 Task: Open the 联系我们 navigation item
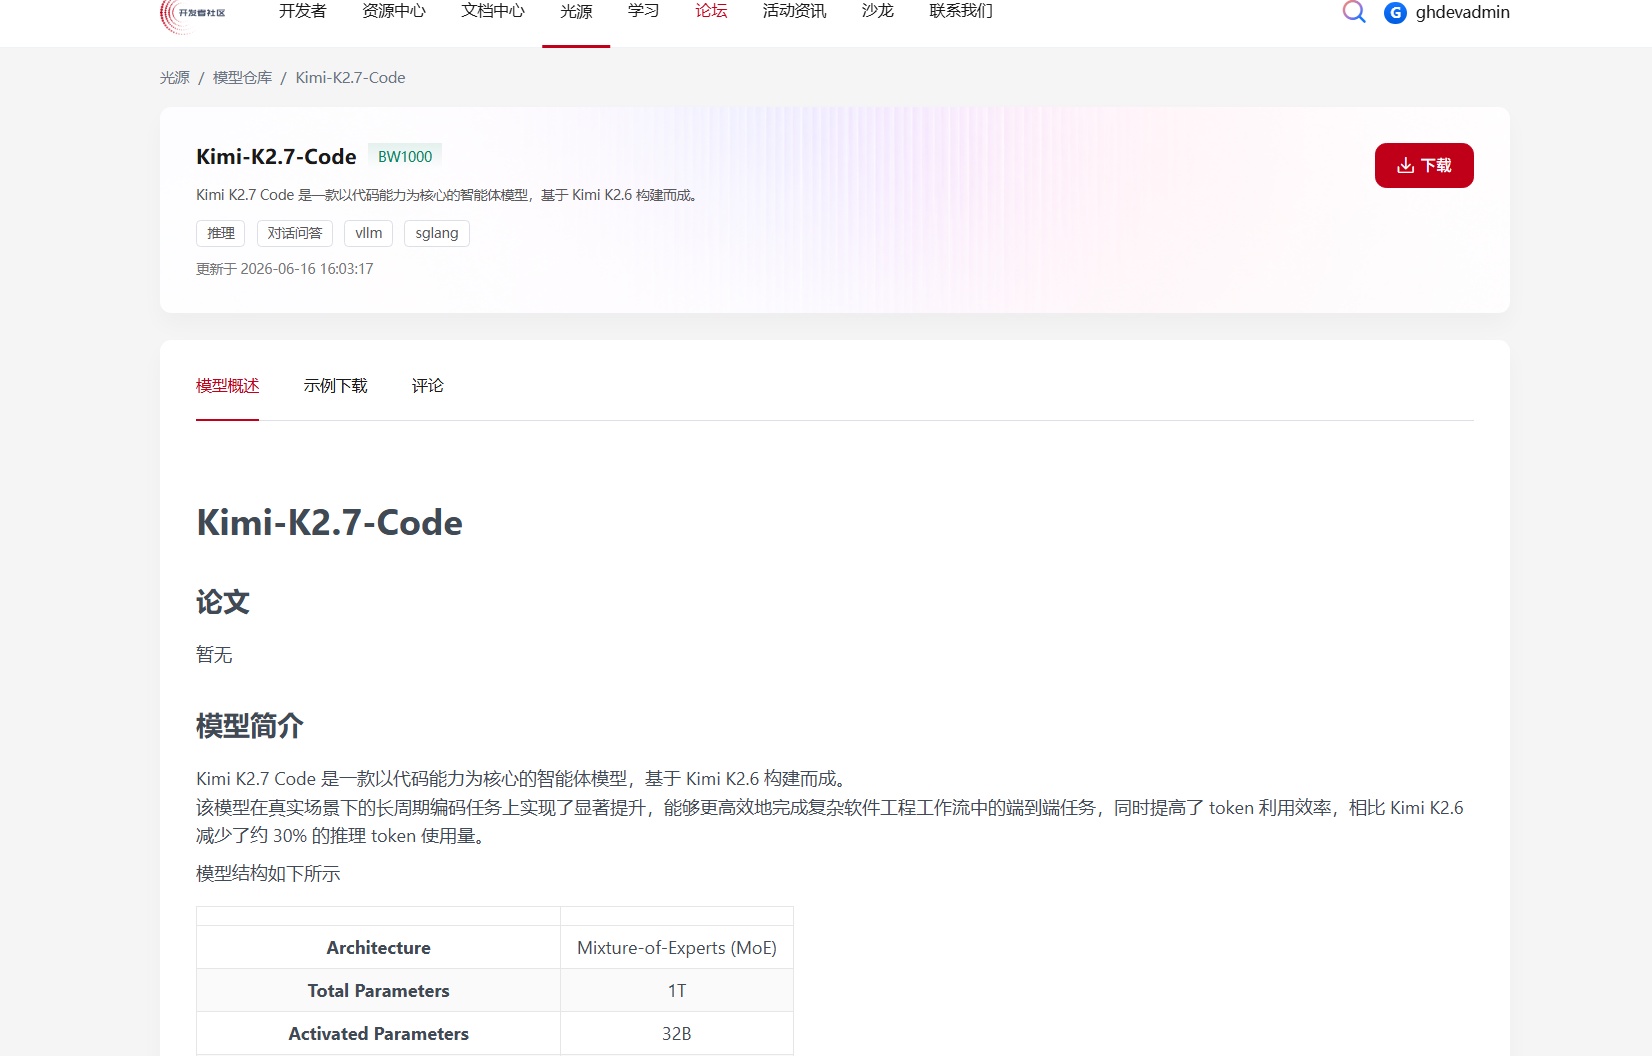pyautogui.click(x=961, y=11)
